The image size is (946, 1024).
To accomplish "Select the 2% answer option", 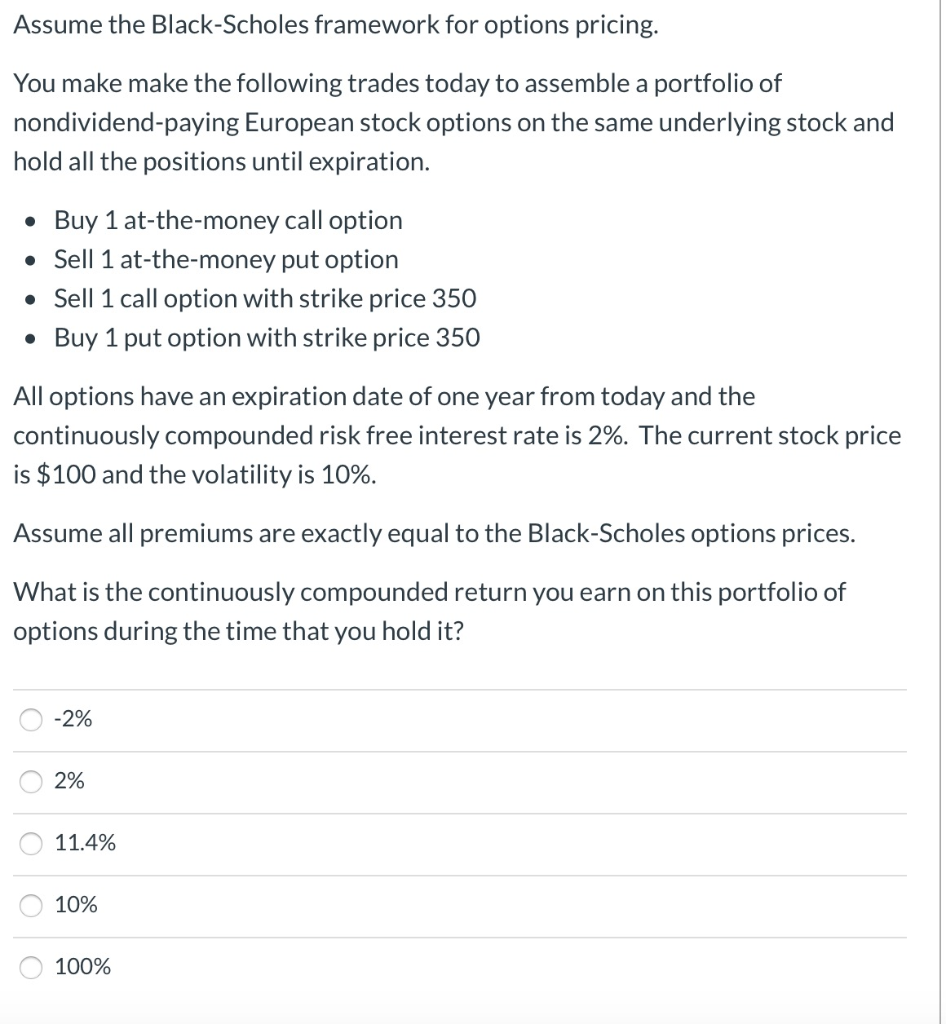I will [30, 781].
